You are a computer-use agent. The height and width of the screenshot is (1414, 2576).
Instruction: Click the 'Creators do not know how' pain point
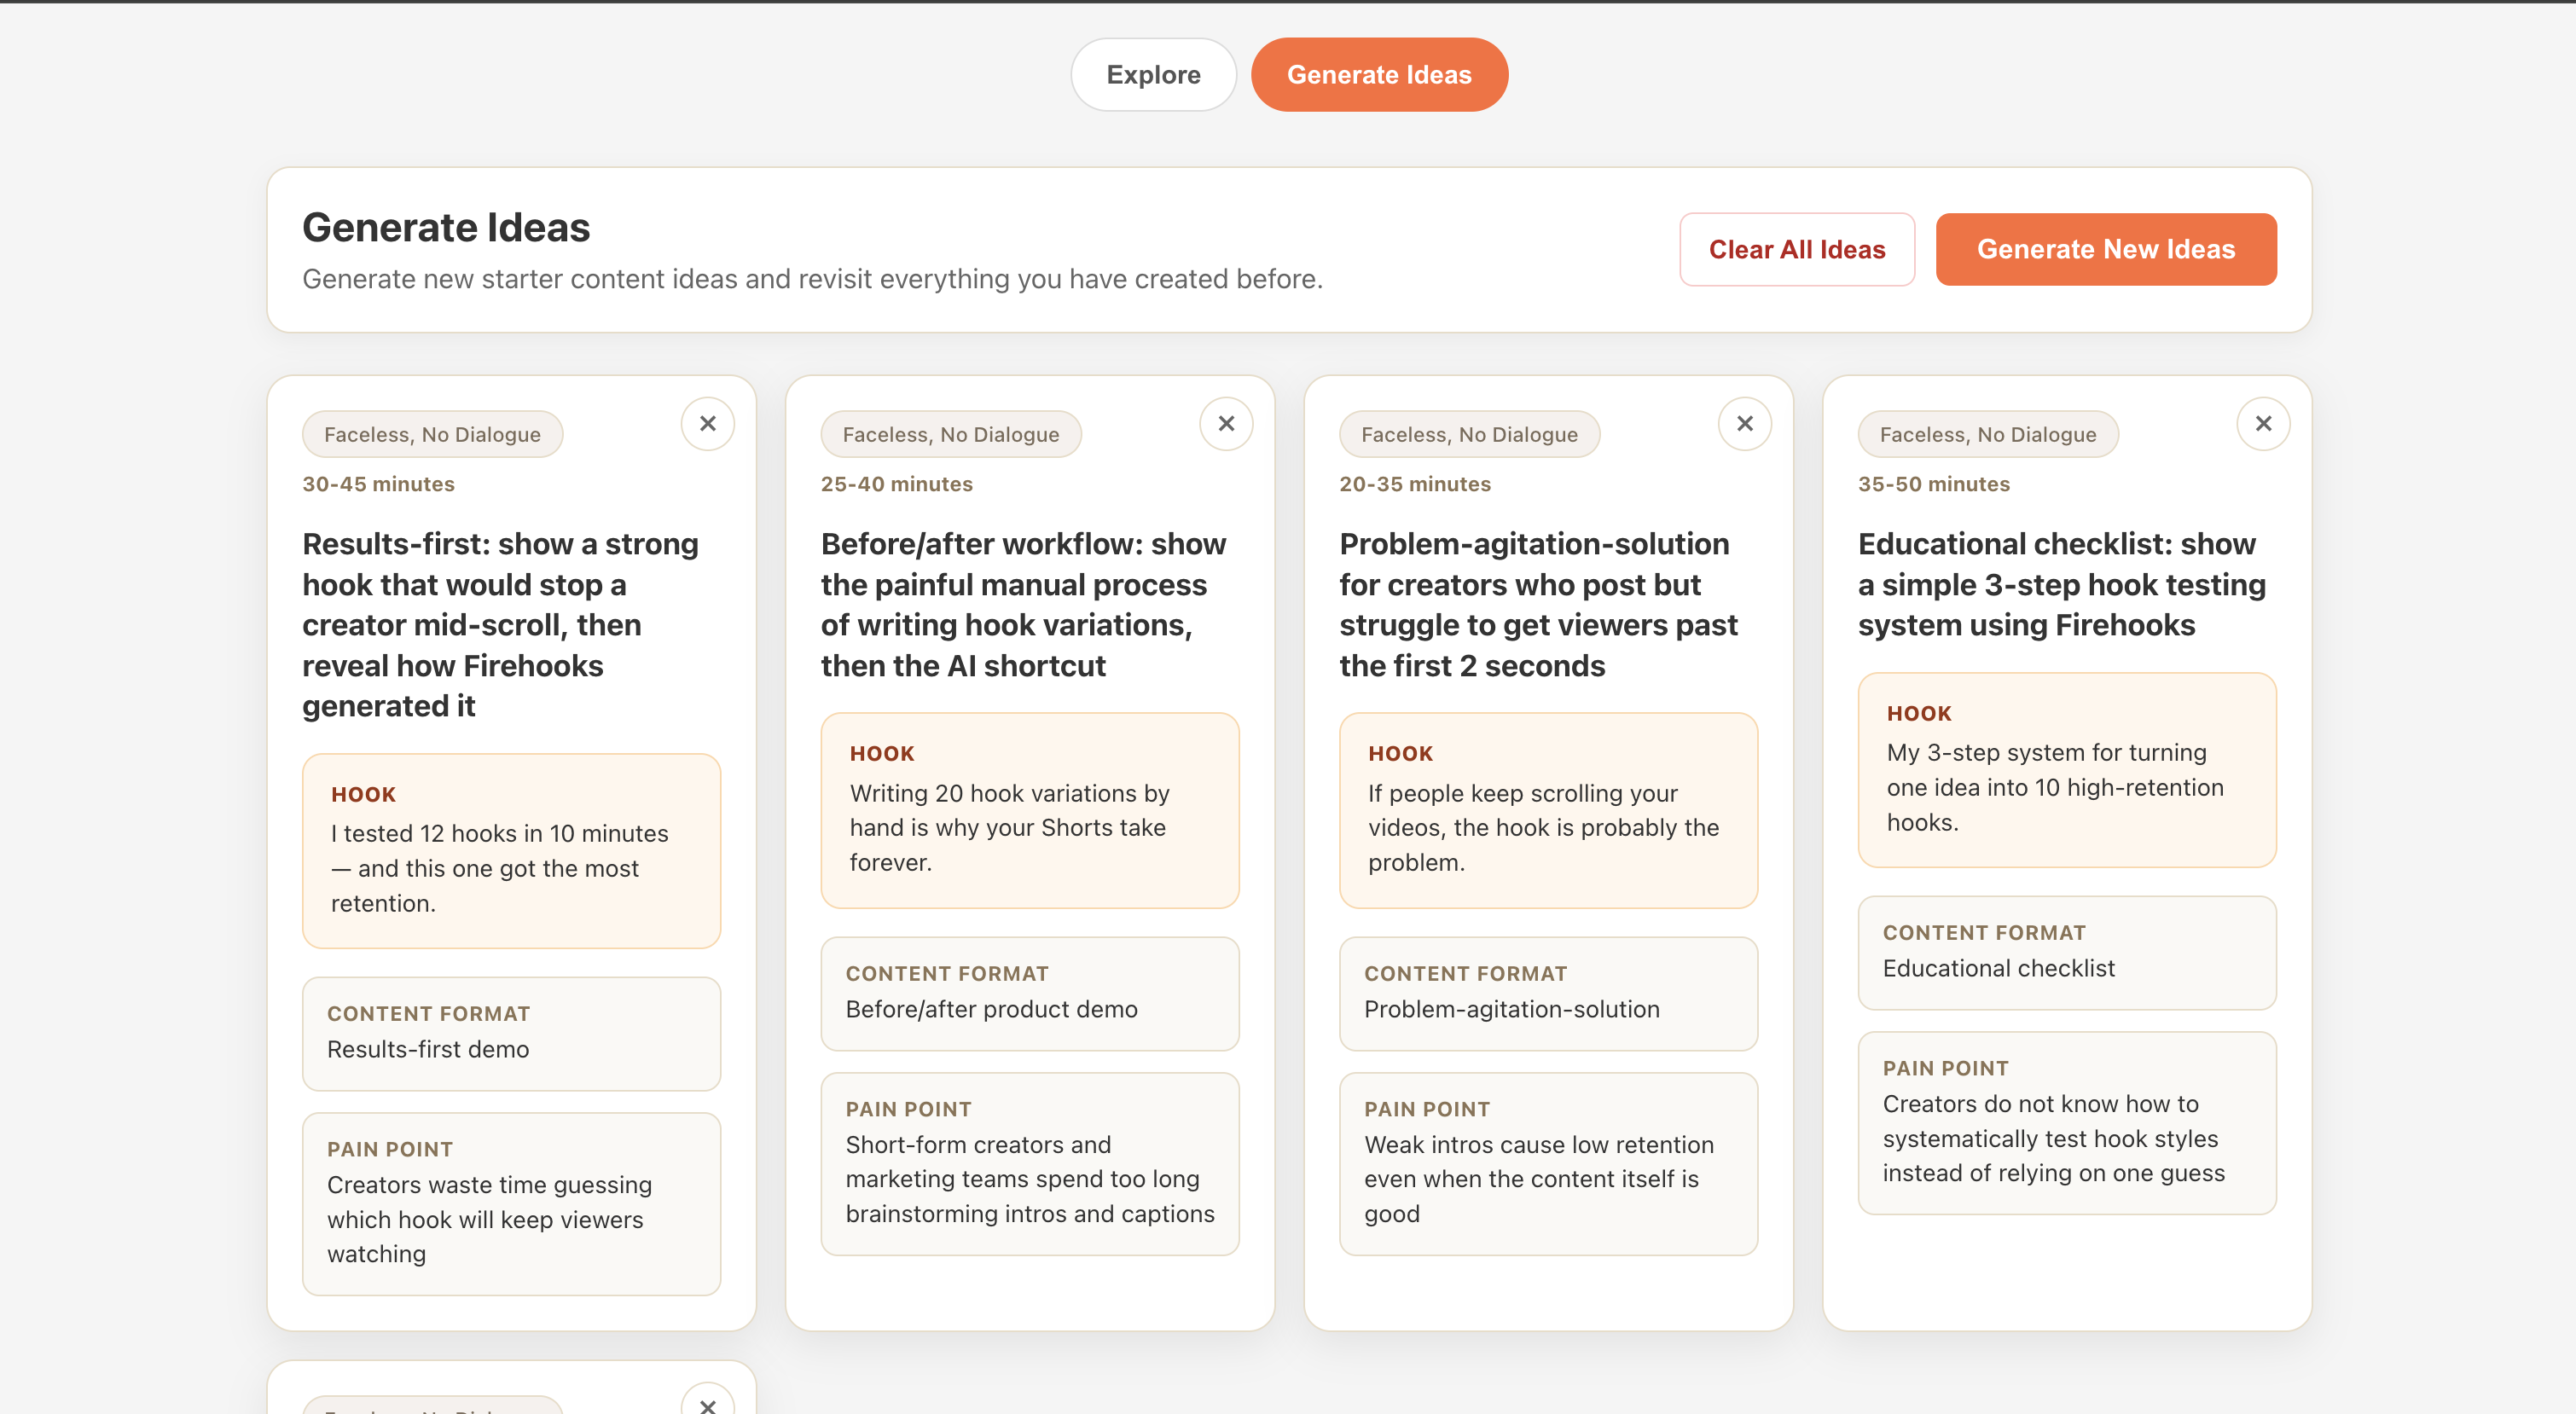pyautogui.click(x=2067, y=1123)
